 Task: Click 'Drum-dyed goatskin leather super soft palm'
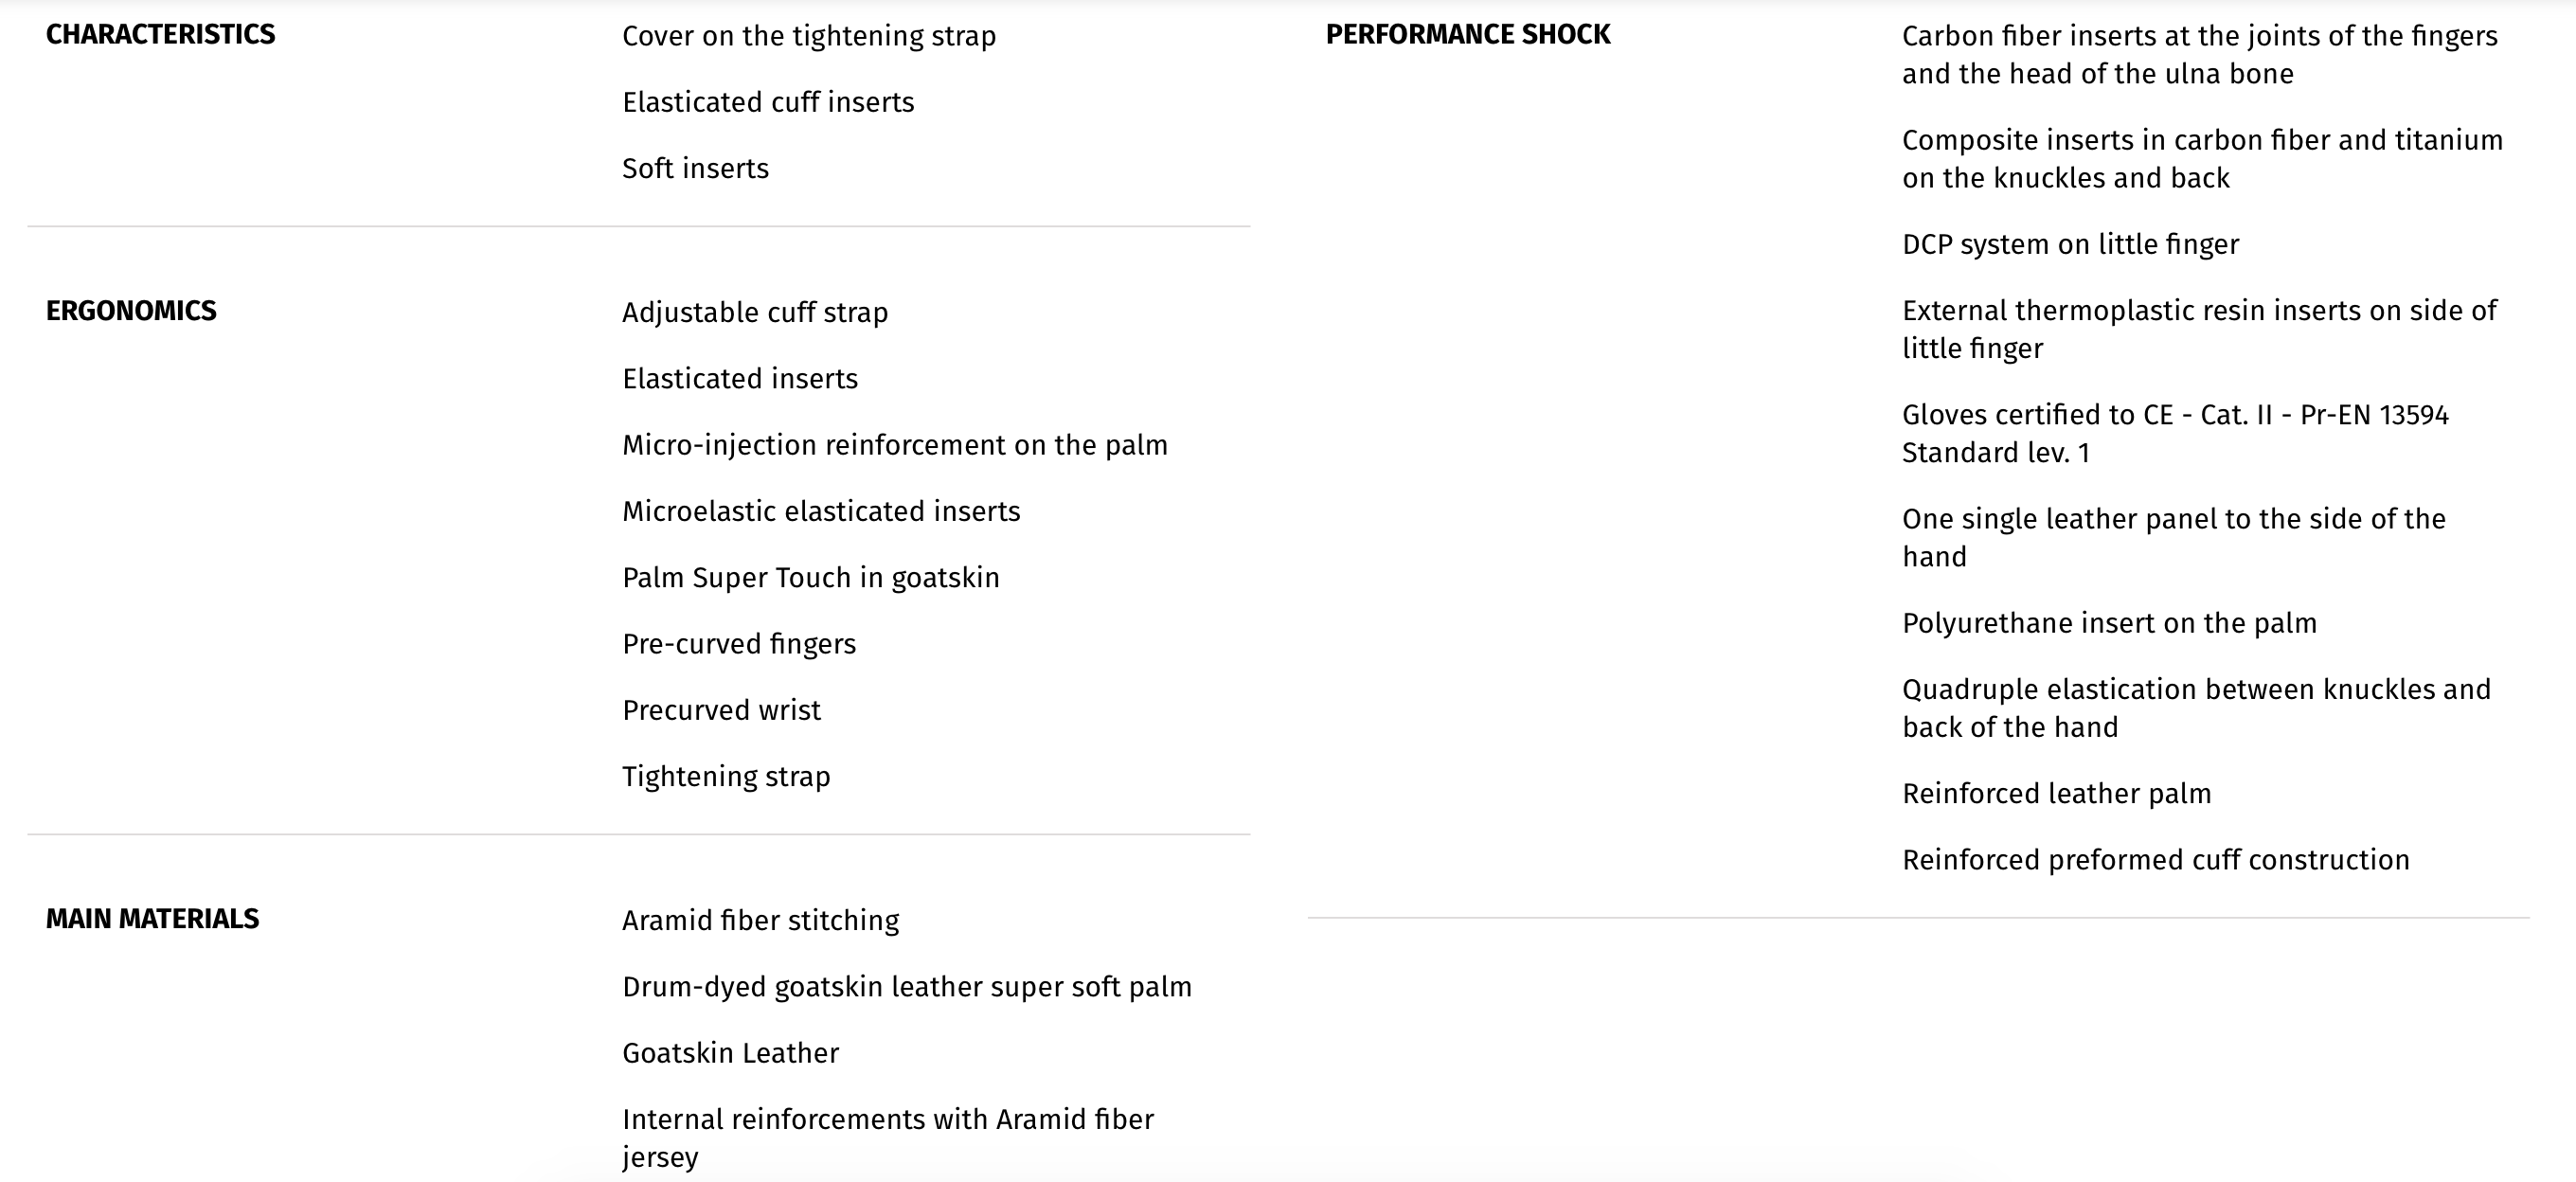point(907,987)
